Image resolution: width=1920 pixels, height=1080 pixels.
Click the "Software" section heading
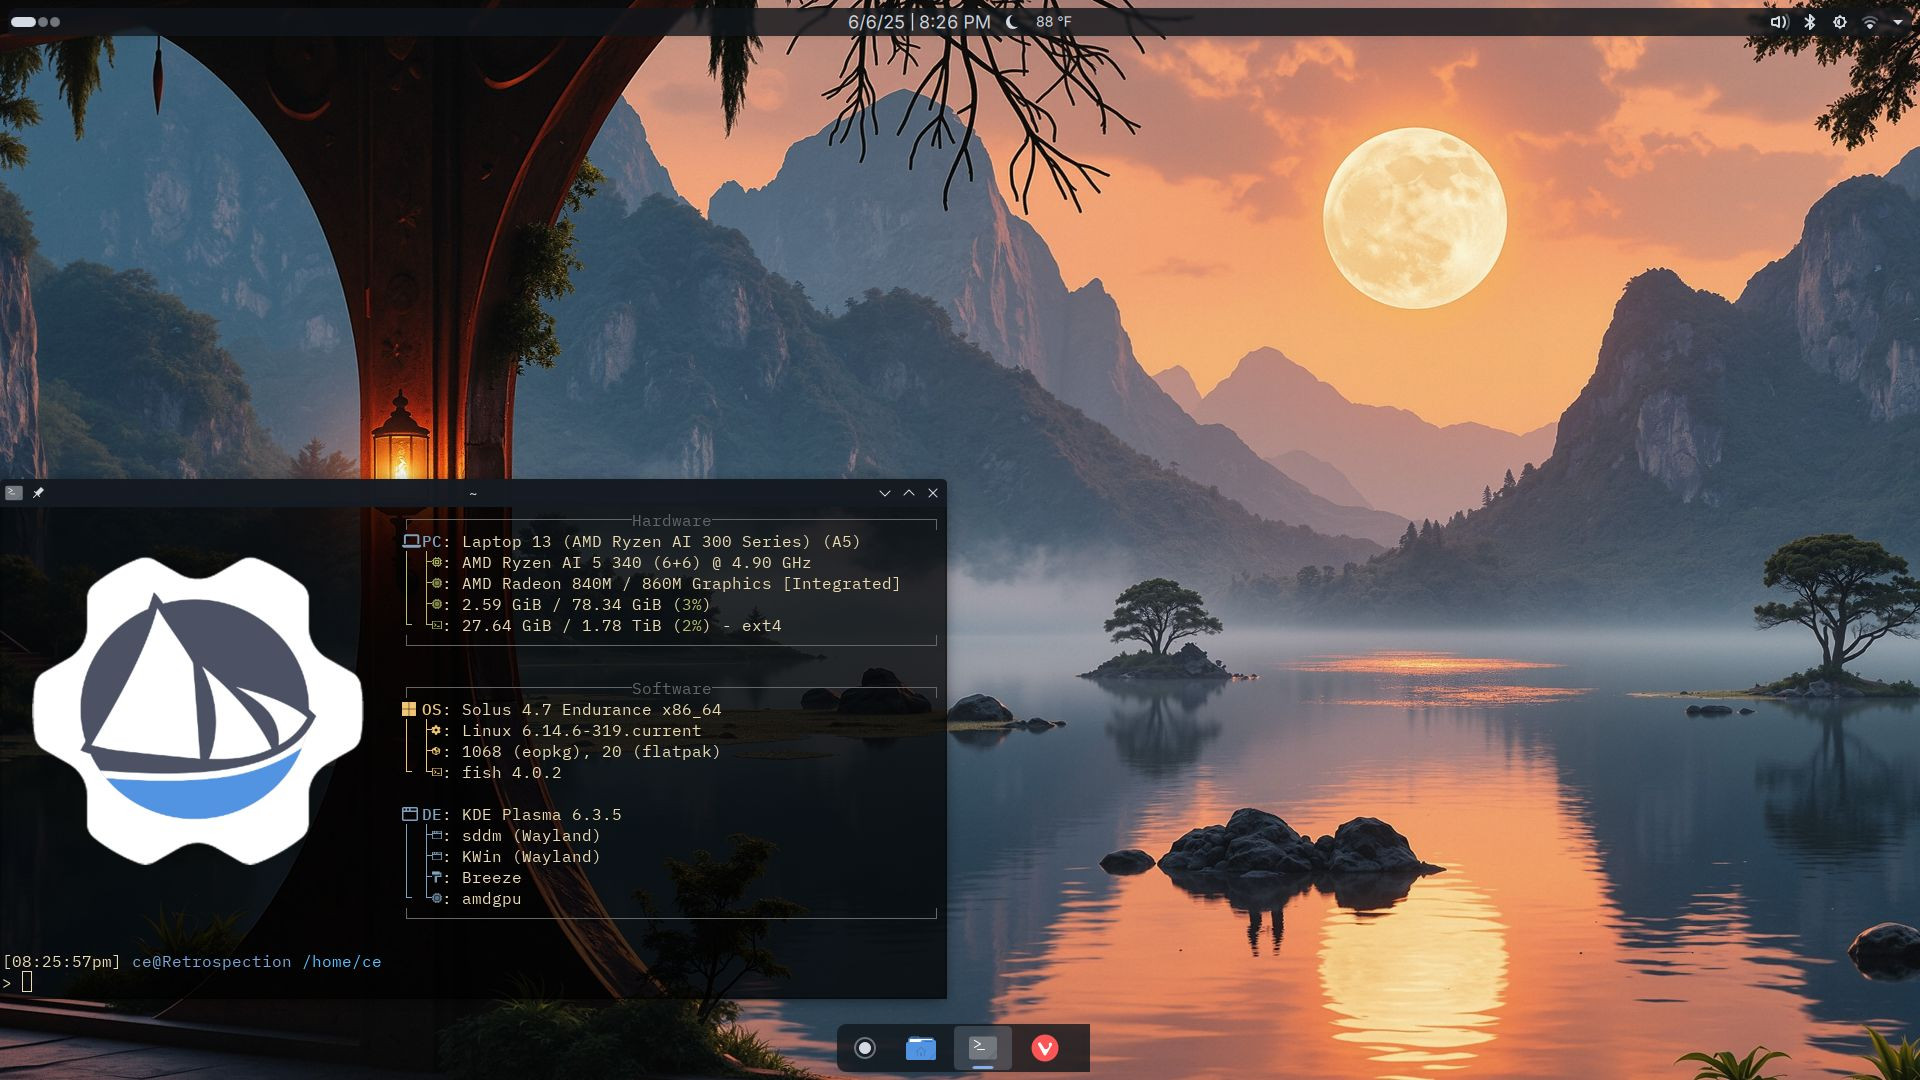pos(671,689)
